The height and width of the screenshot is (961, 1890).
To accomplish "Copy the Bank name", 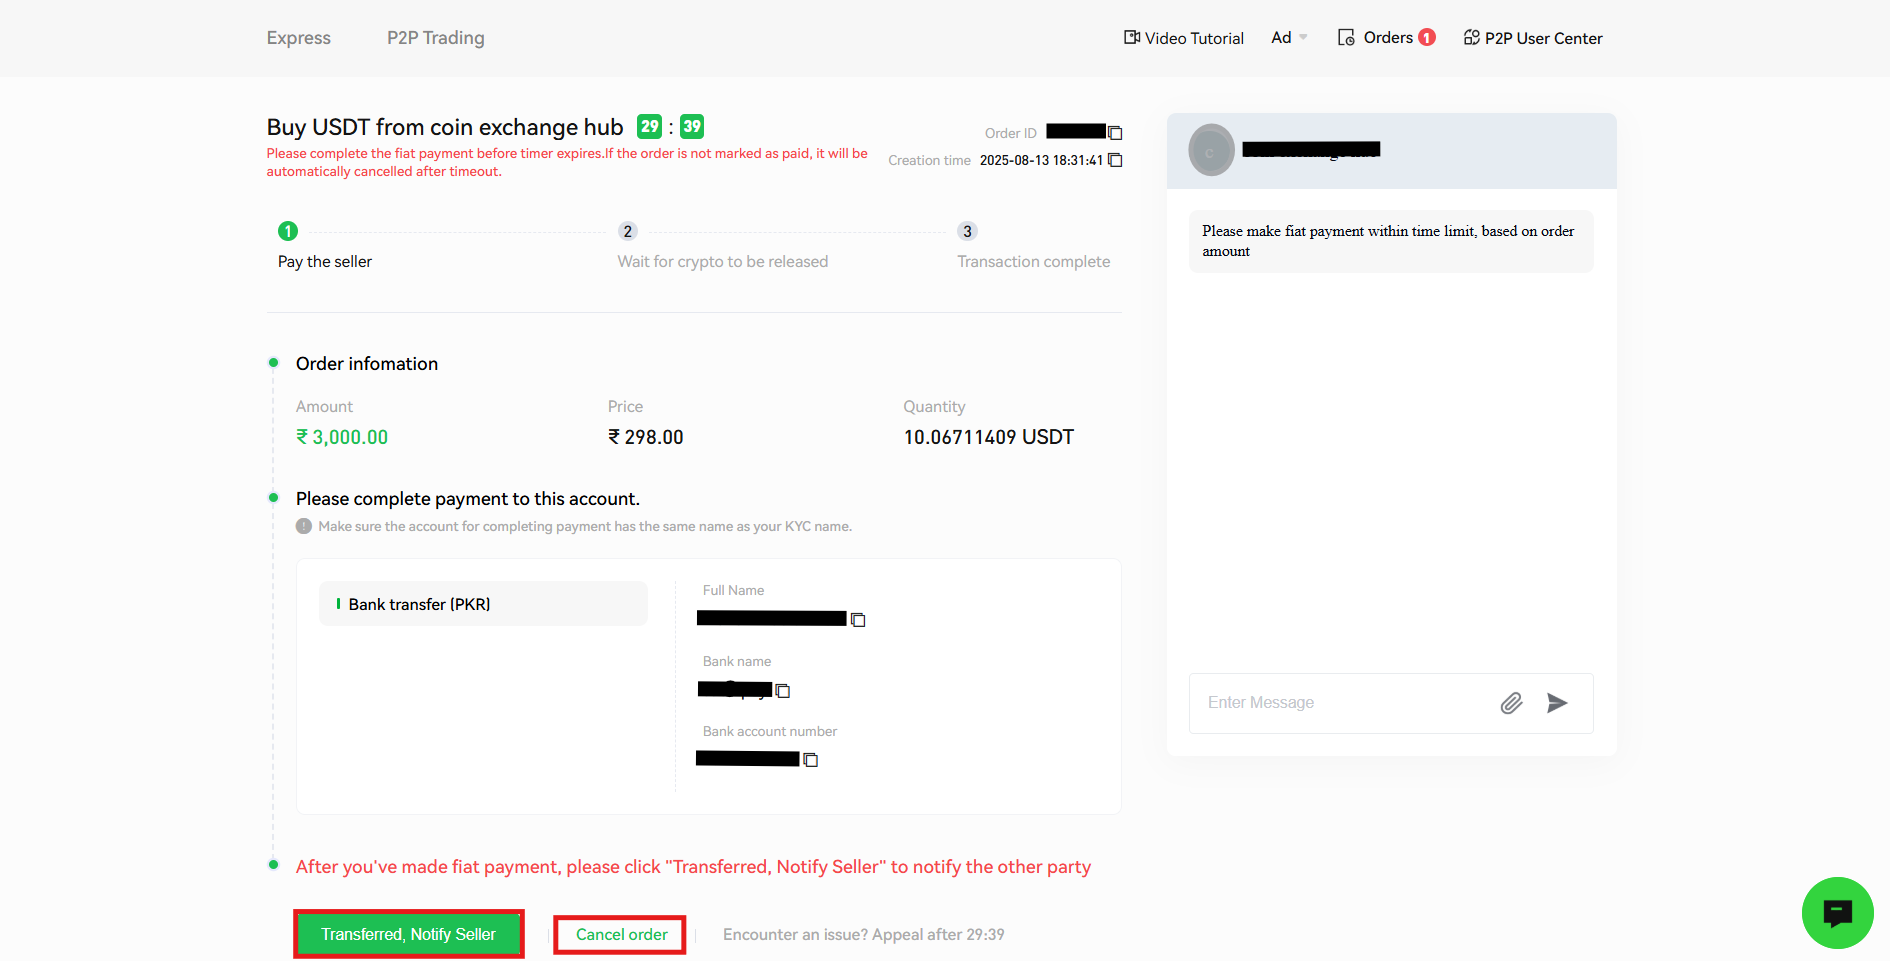I will [783, 690].
